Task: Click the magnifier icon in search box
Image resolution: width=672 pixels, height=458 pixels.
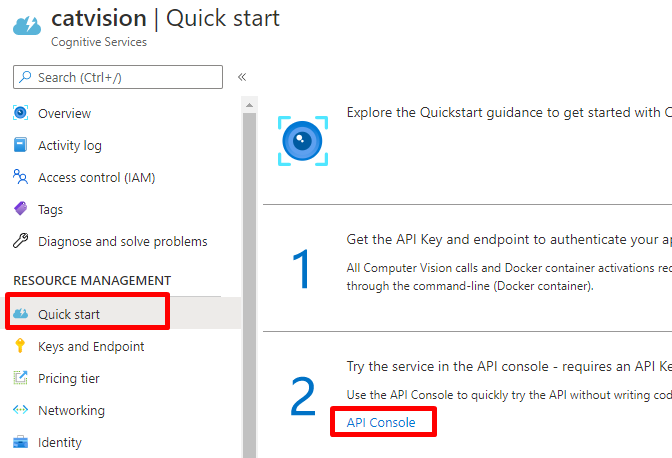Action: coord(25,77)
